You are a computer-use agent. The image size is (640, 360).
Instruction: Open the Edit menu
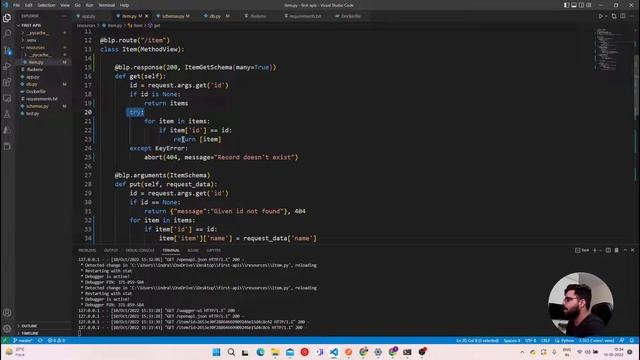click(x=29, y=5)
